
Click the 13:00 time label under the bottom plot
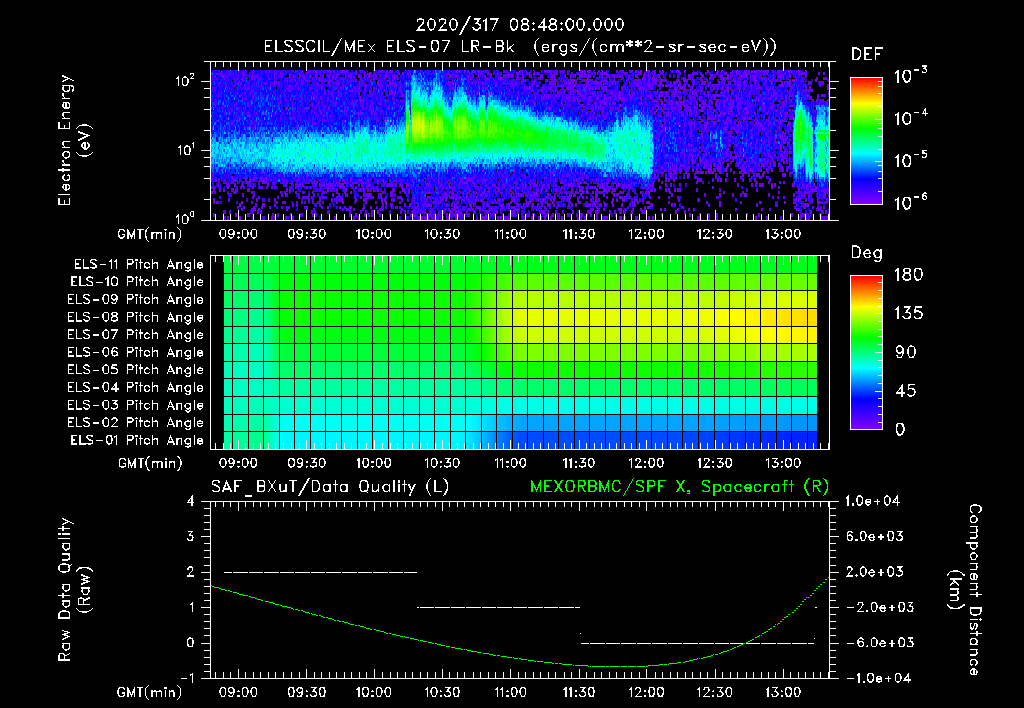pyautogui.click(x=783, y=692)
